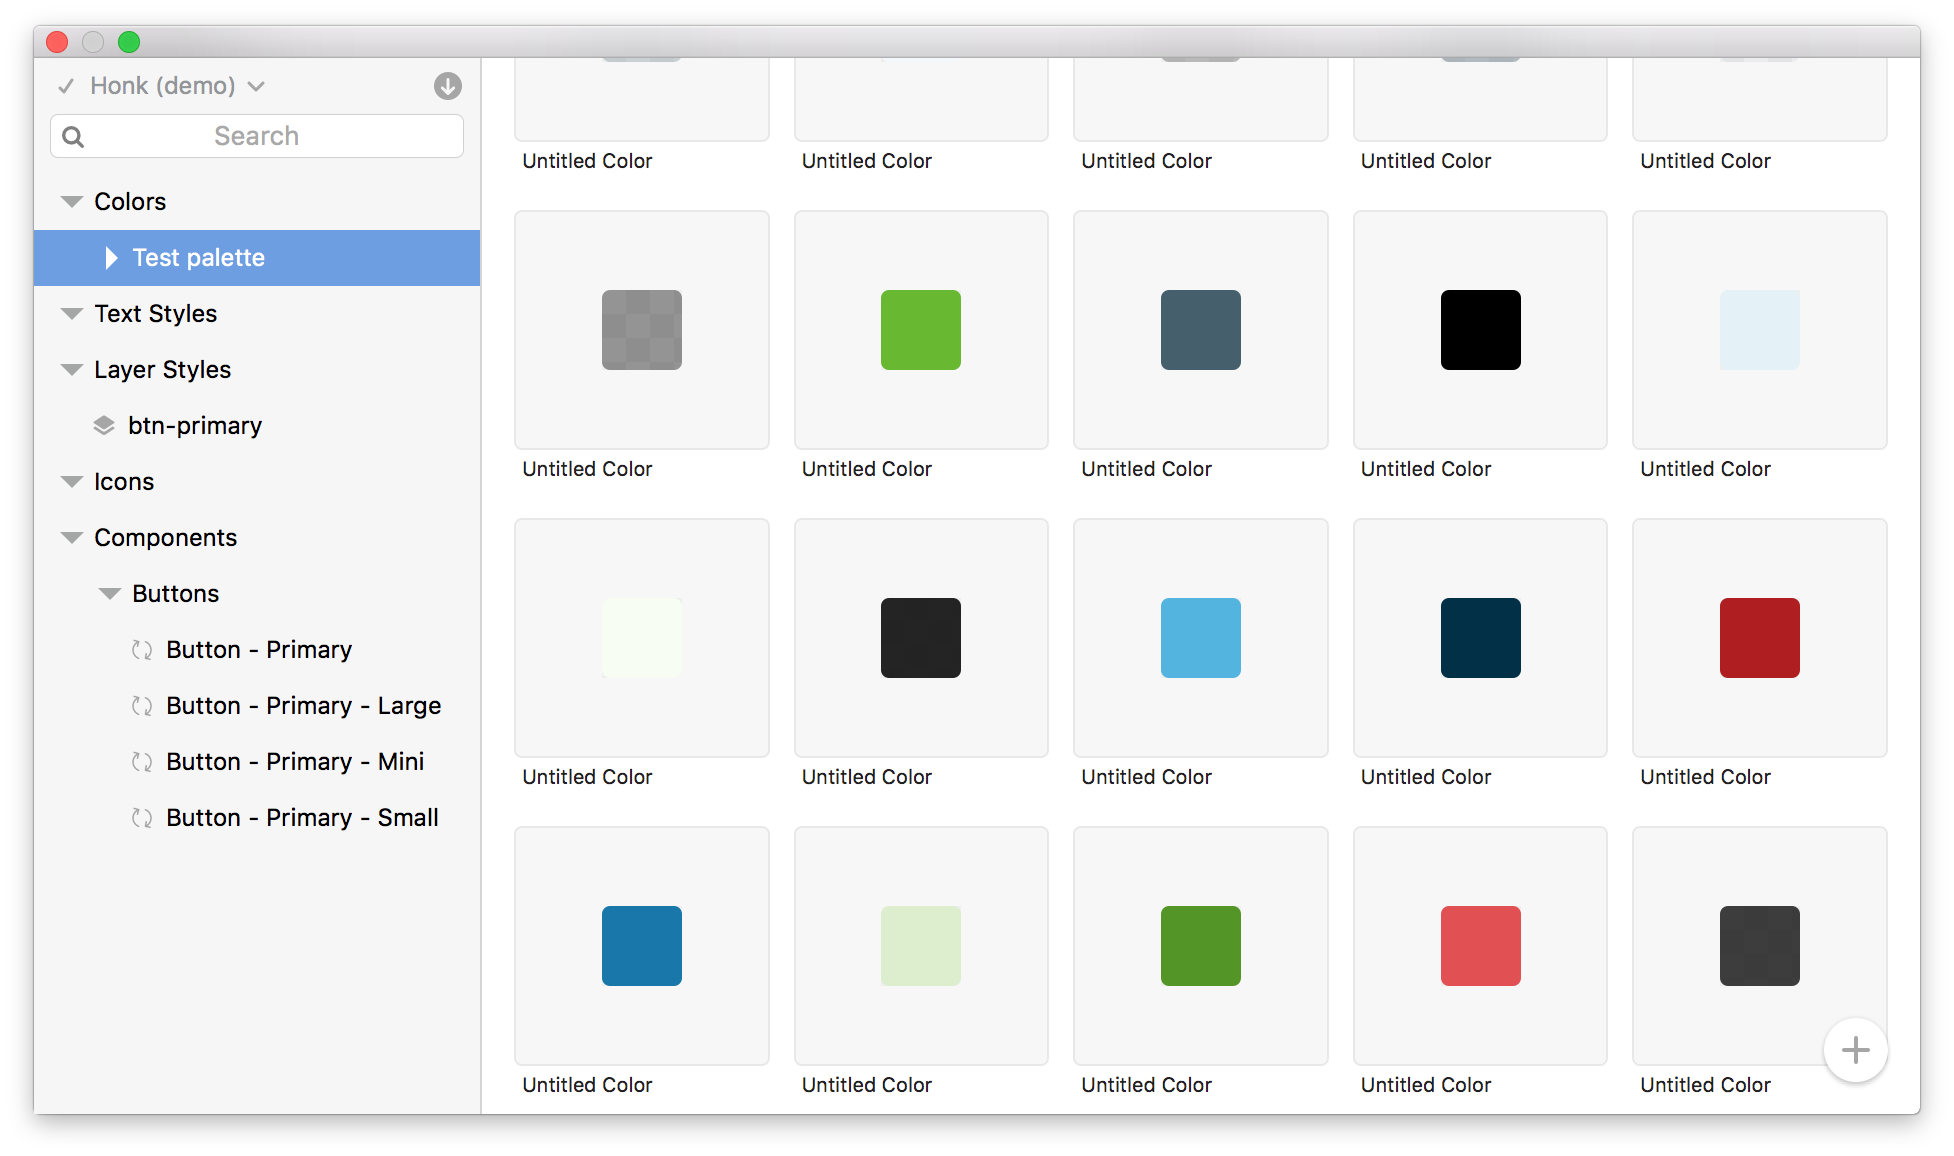Expand the Test palette disclosure triangle
The image size is (1954, 1156).
tap(111, 258)
